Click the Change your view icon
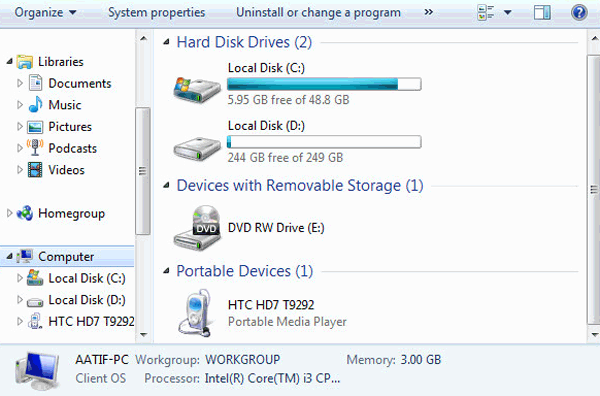The image size is (600, 396). click(x=486, y=12)
